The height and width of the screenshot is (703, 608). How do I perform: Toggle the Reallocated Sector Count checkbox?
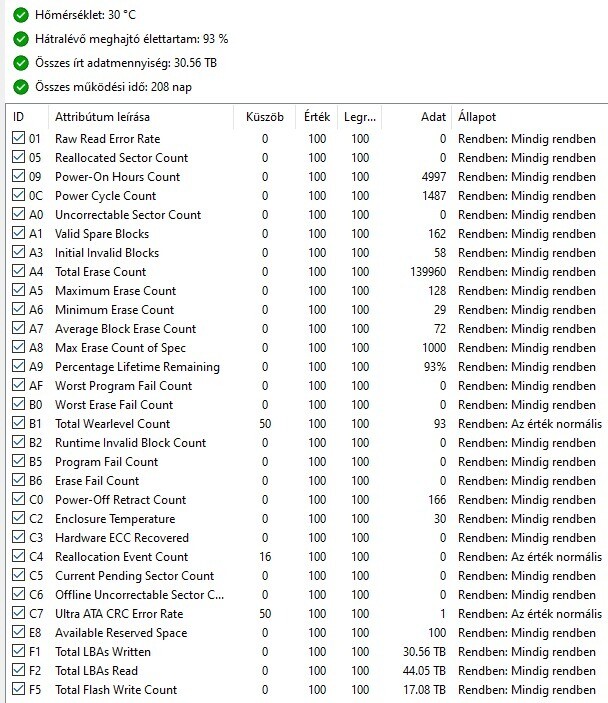(18, 156)
